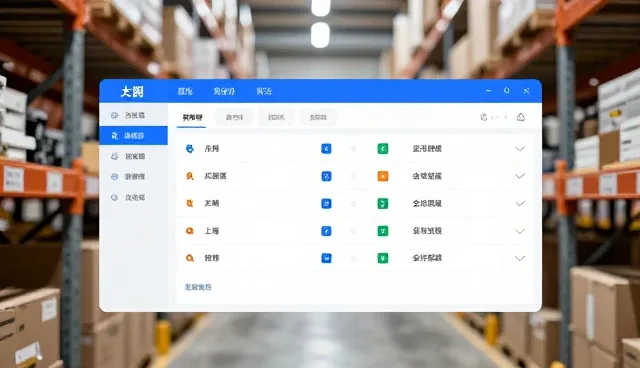This screenshot has height=368, width=640.
Task: Click the green square icon in the first row
Action: click(x=383, y=149)
